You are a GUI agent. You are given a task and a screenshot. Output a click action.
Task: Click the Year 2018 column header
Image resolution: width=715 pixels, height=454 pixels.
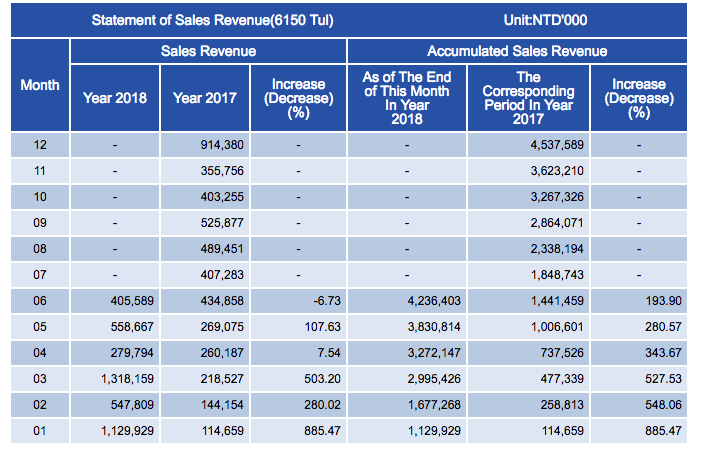[115, 98]
